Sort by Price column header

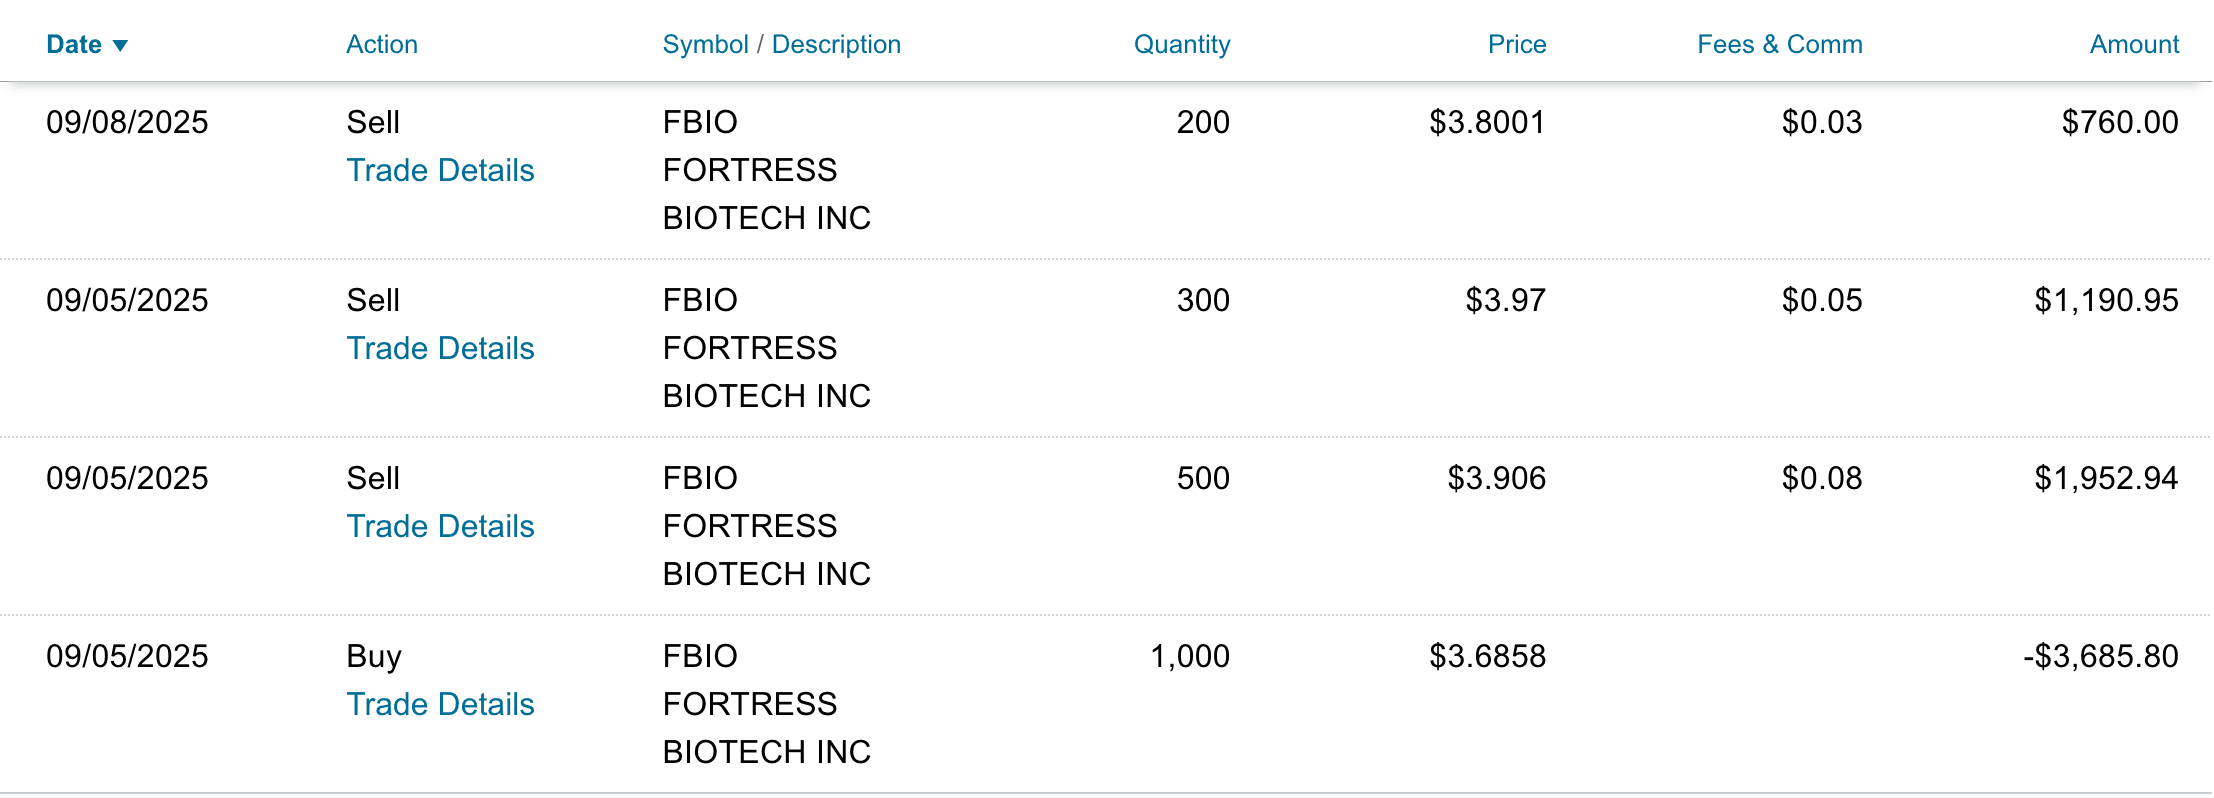[x=1516, y=45]
